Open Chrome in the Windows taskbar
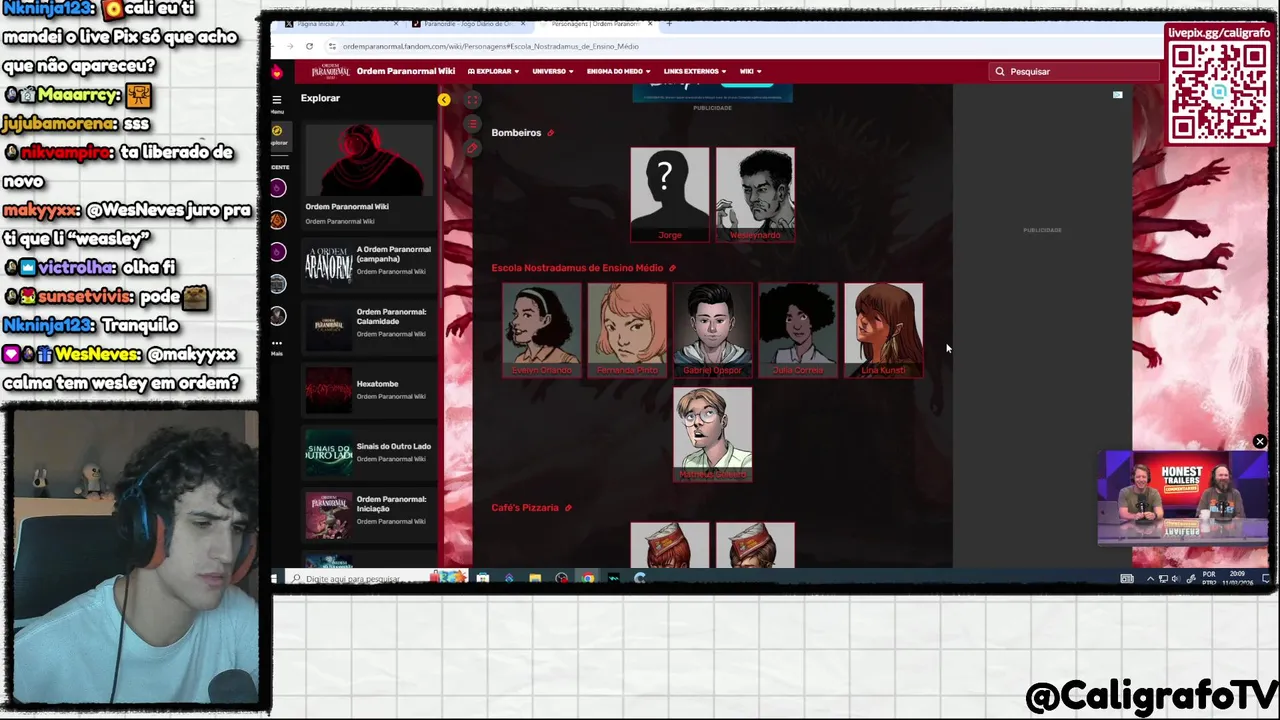Screen dimensions: 1280x720 [x=587, y=578]
